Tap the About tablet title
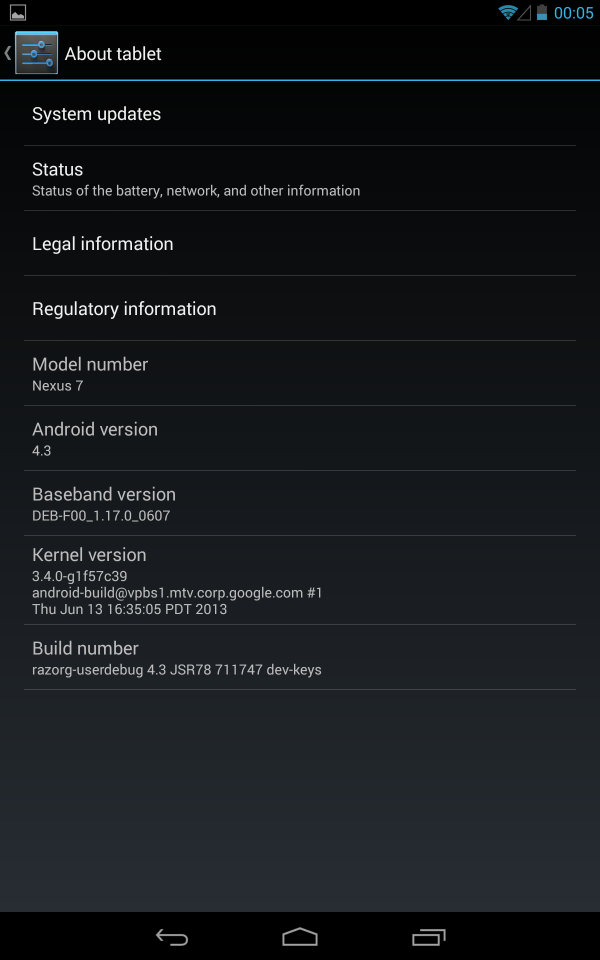 tap(113, 54)
